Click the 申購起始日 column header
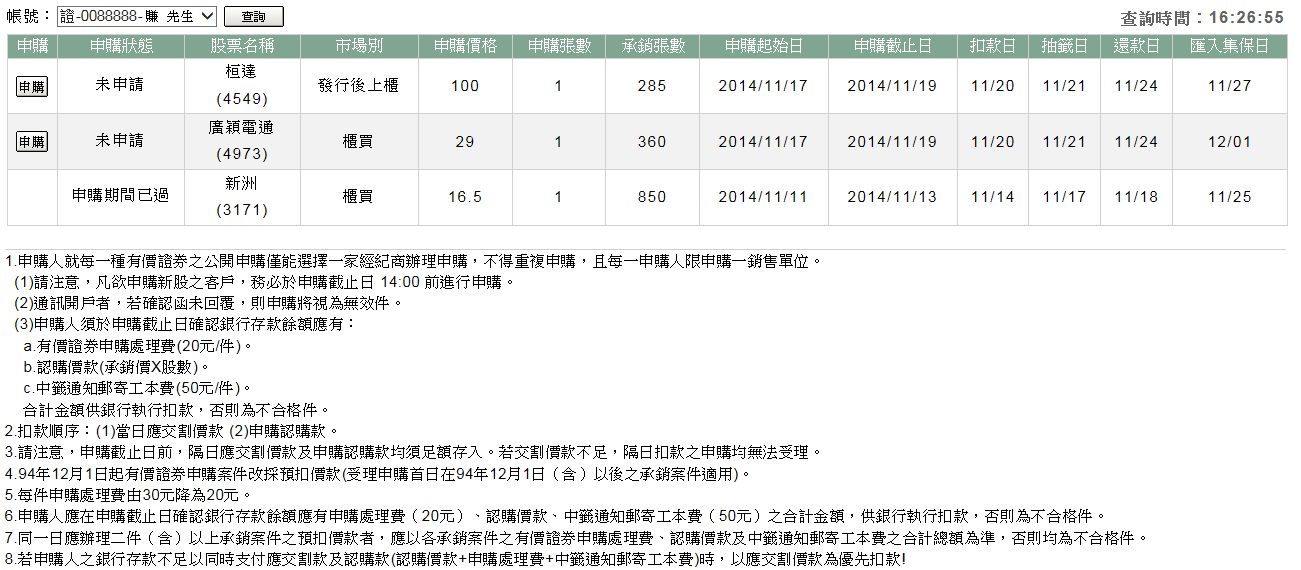The image size is (1301, 570). pos(763,47)
